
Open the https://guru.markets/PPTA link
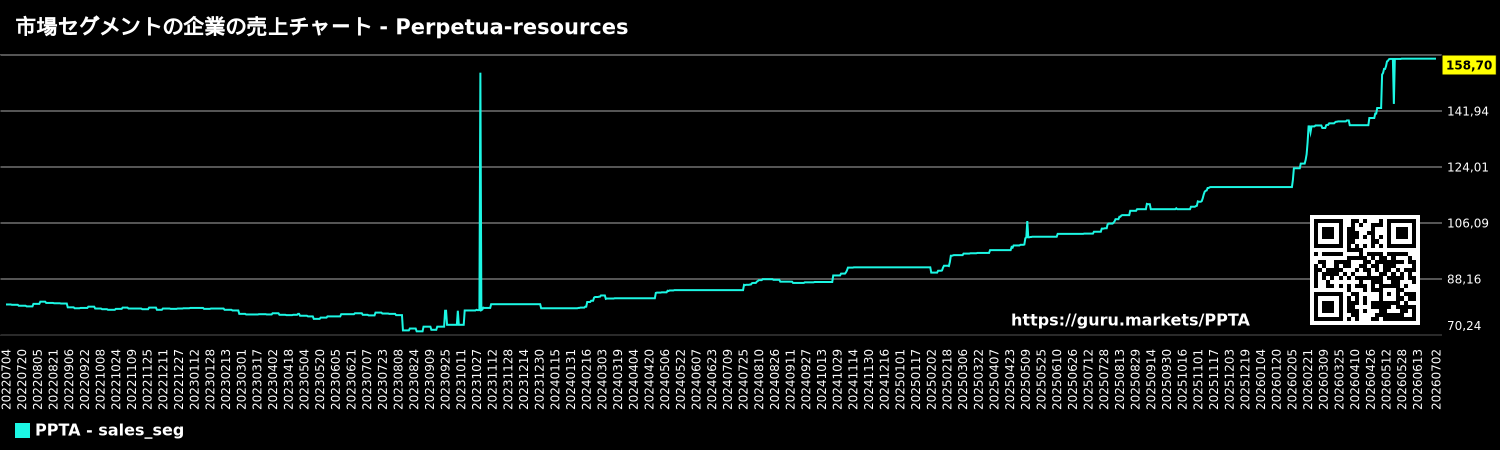(x=1130, y=320)
